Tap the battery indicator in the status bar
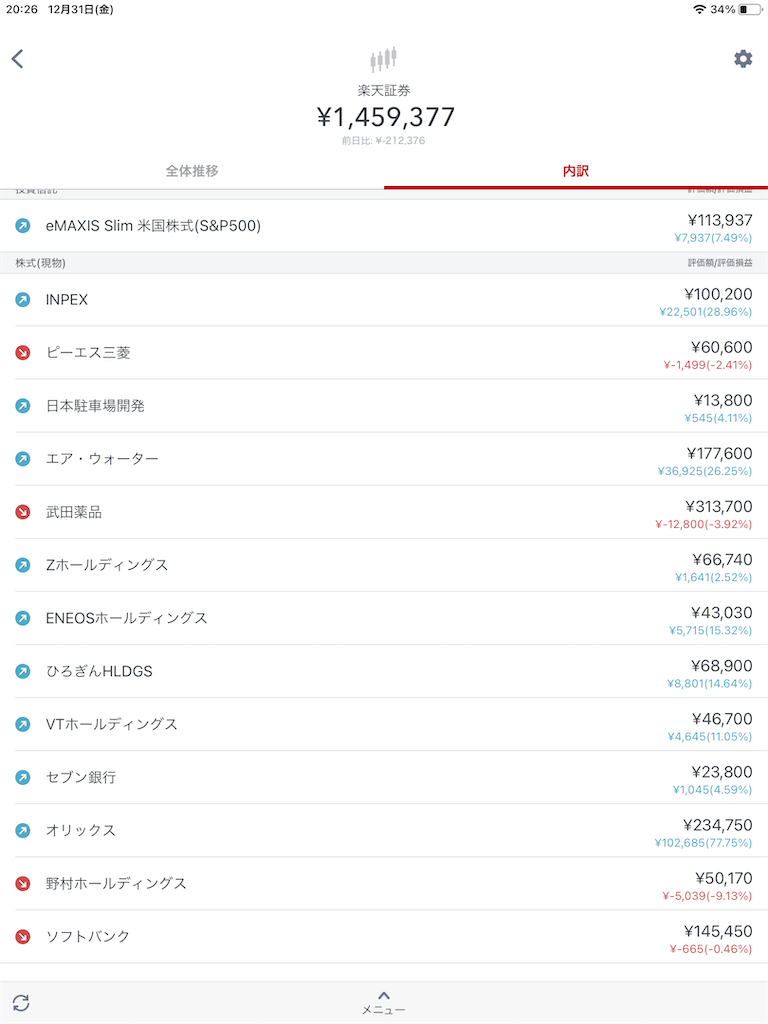Image resolution: width=768 pixels, height=1024 pixels. click(x=750, y=10)
